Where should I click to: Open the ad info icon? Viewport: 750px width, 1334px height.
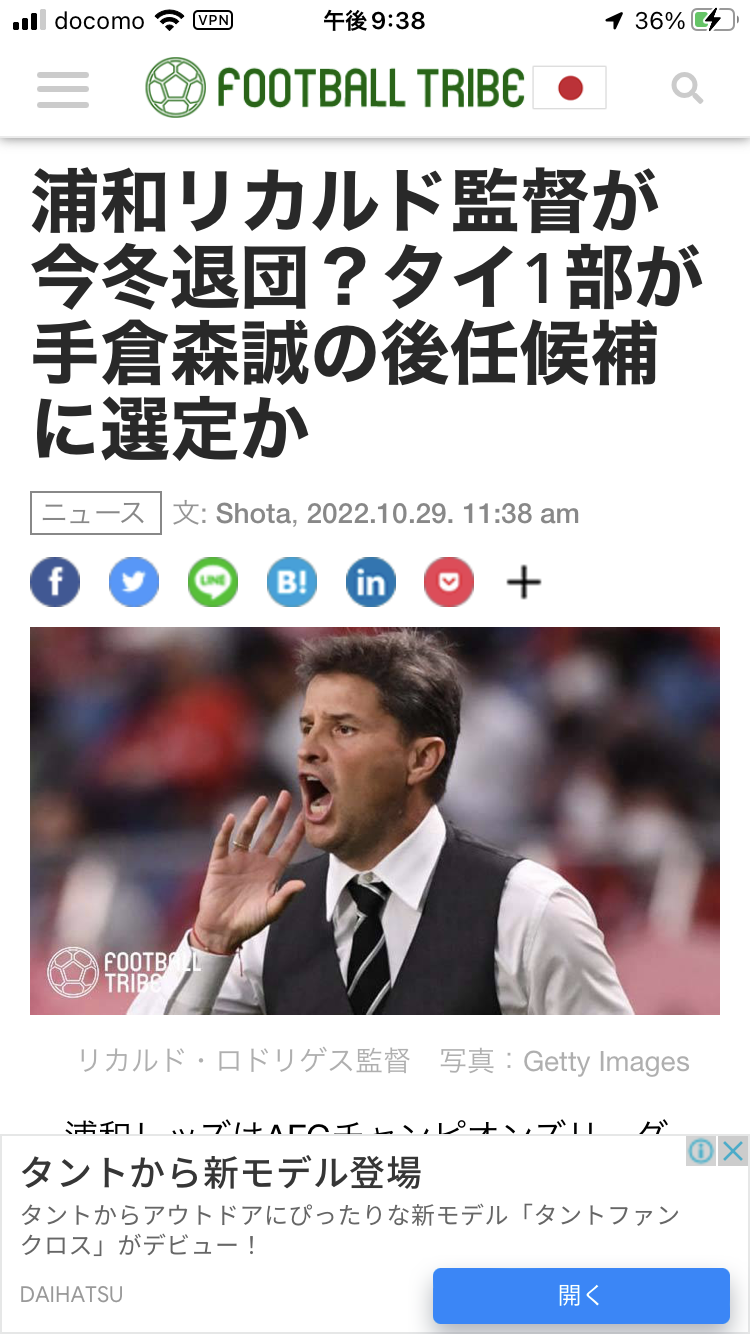pos(702,1151)
